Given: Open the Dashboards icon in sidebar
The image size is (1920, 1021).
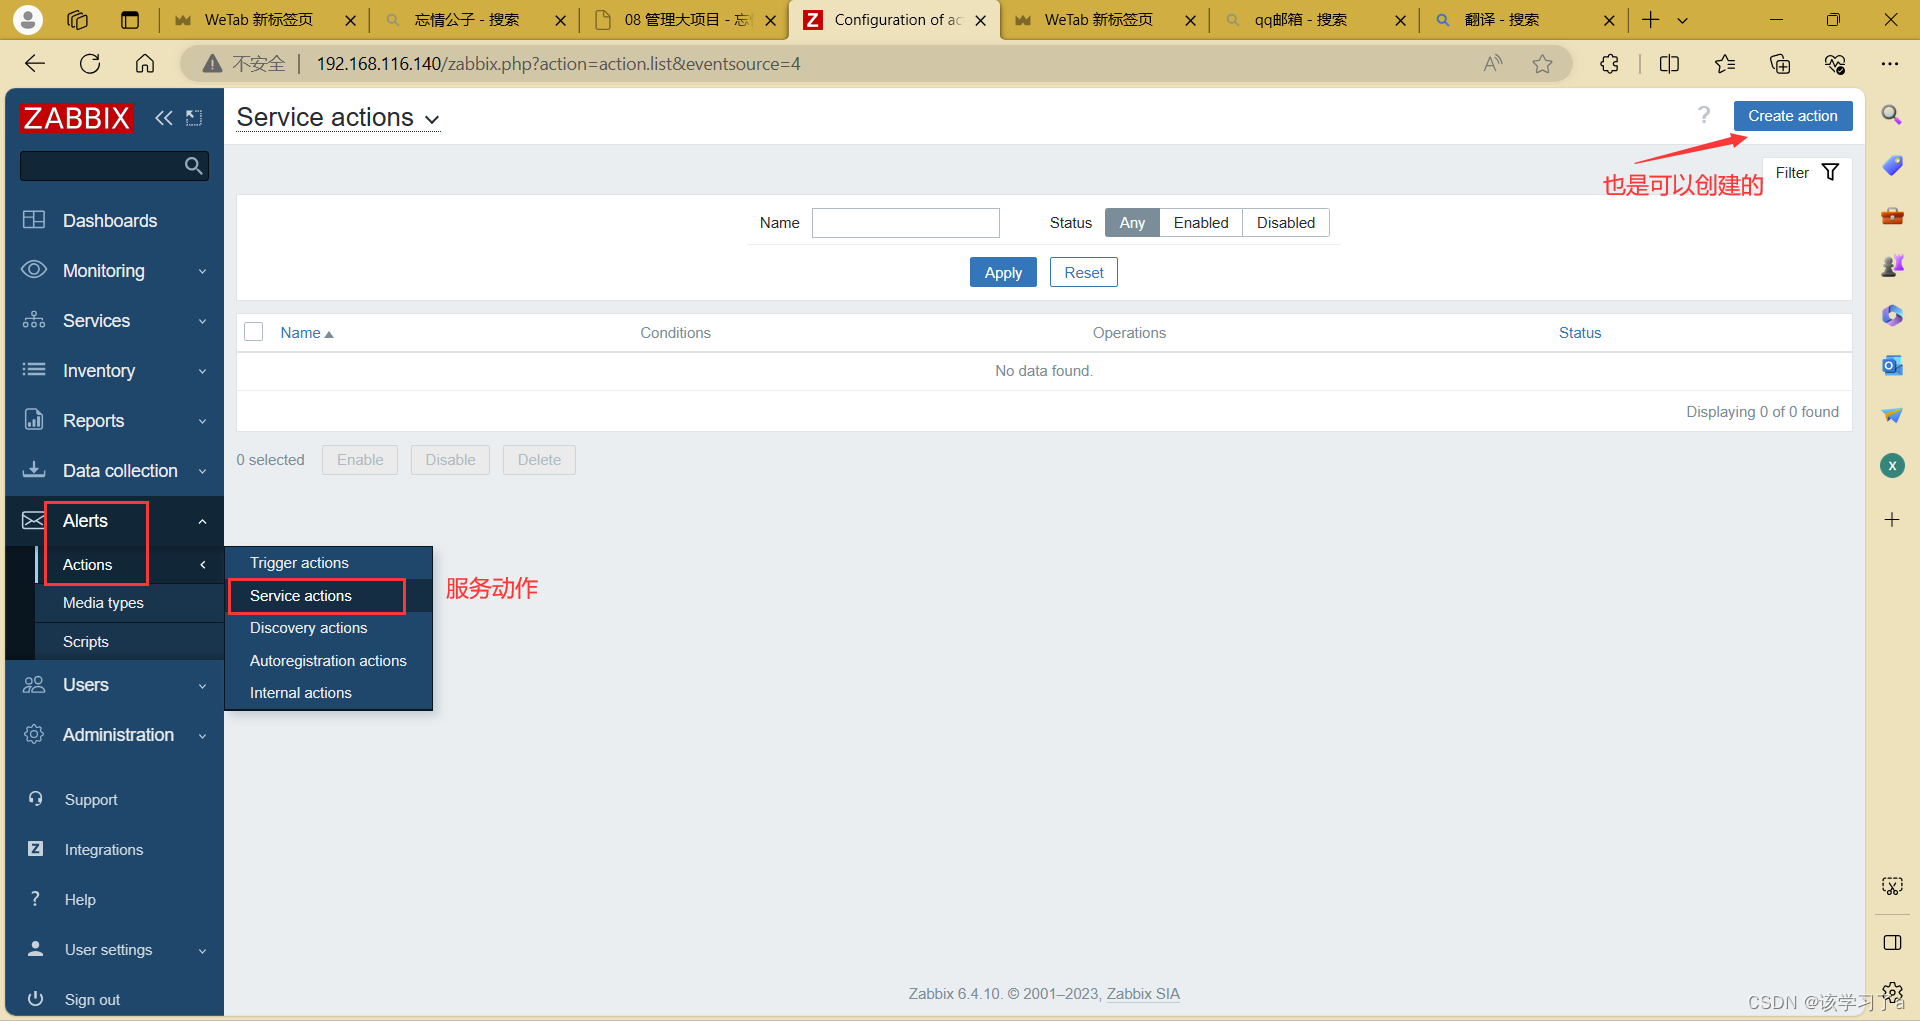Looking at the screenshot, I should [x=34, y=220].
